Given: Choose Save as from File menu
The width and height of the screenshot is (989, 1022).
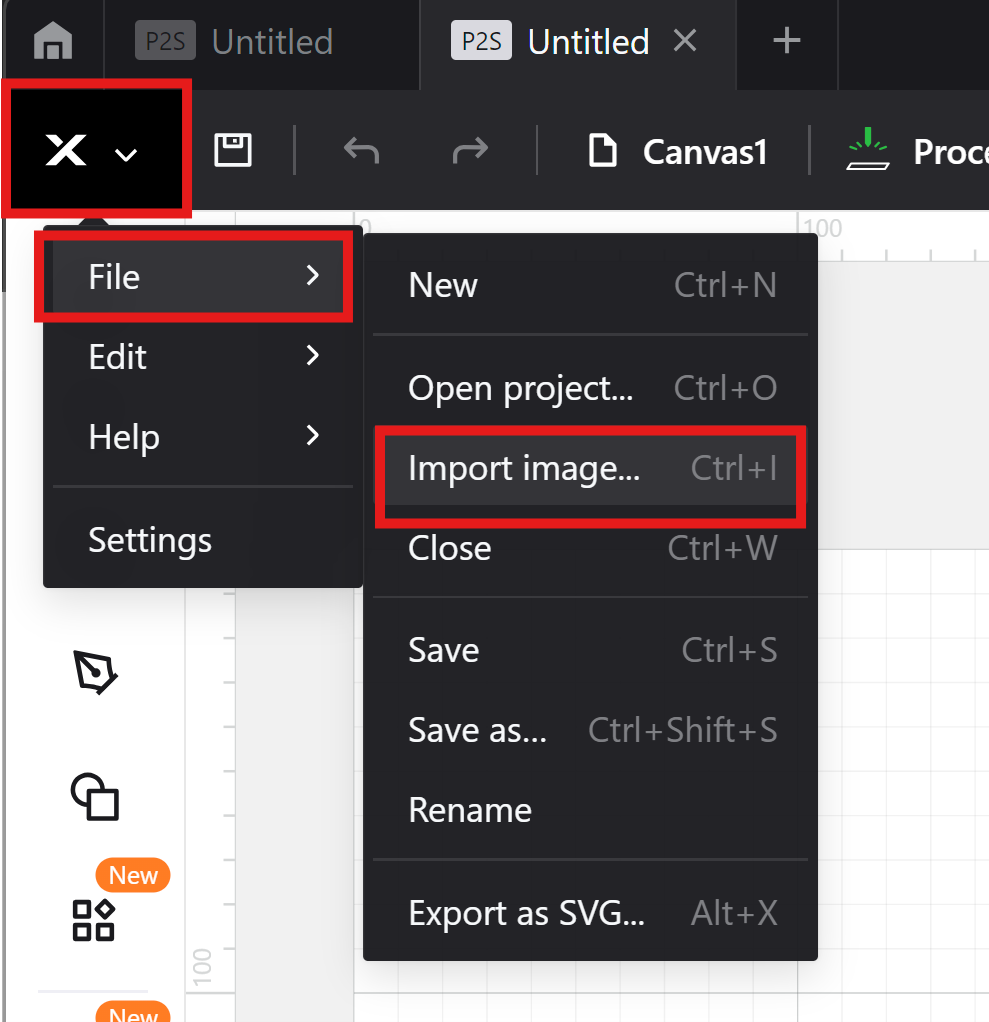Looking at the screenshot, I should pos(590,730).
